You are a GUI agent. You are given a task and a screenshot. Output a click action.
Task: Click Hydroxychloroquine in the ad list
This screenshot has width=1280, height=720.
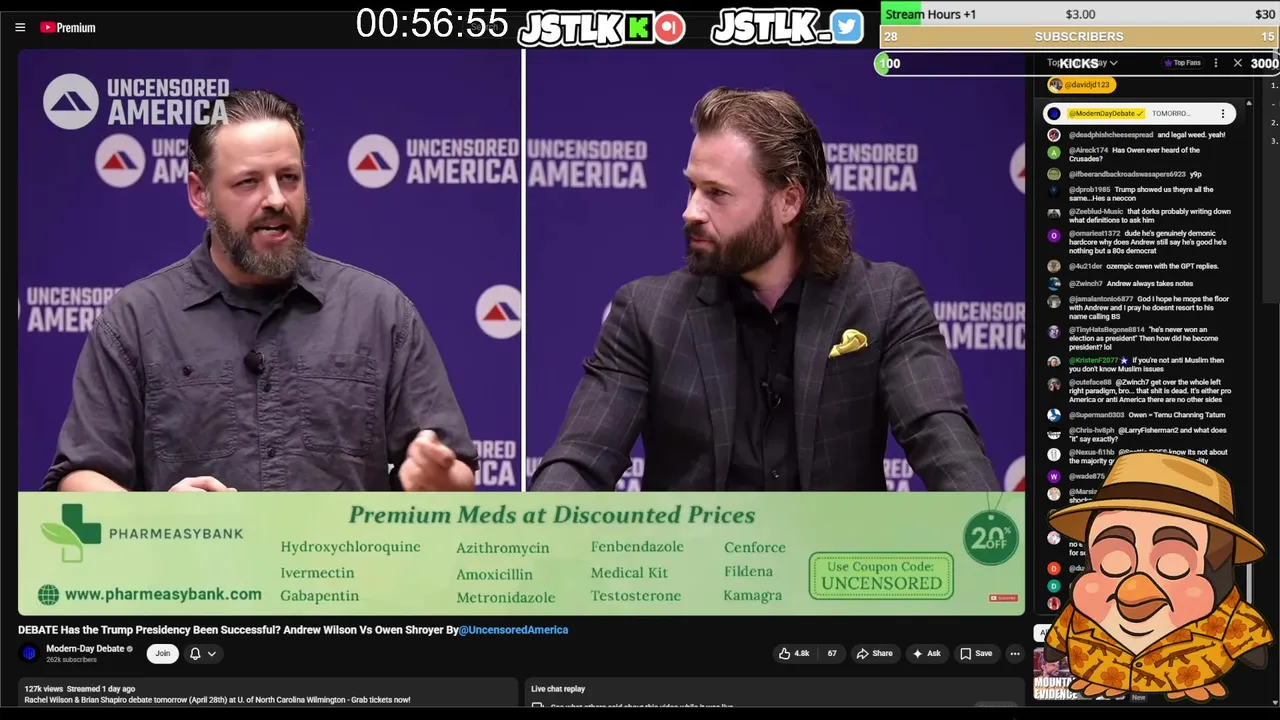coord(350,547)
